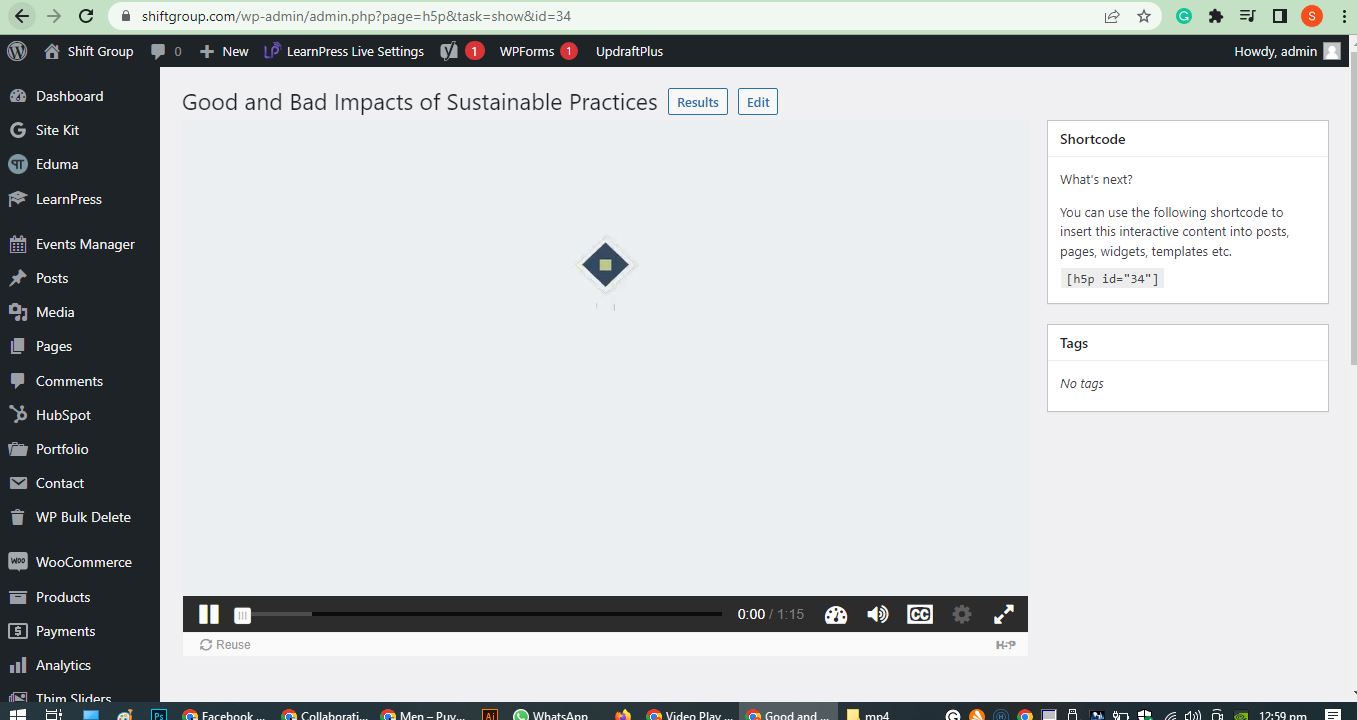
Task: Open the player quality settings gear
Action: point(961,614)
